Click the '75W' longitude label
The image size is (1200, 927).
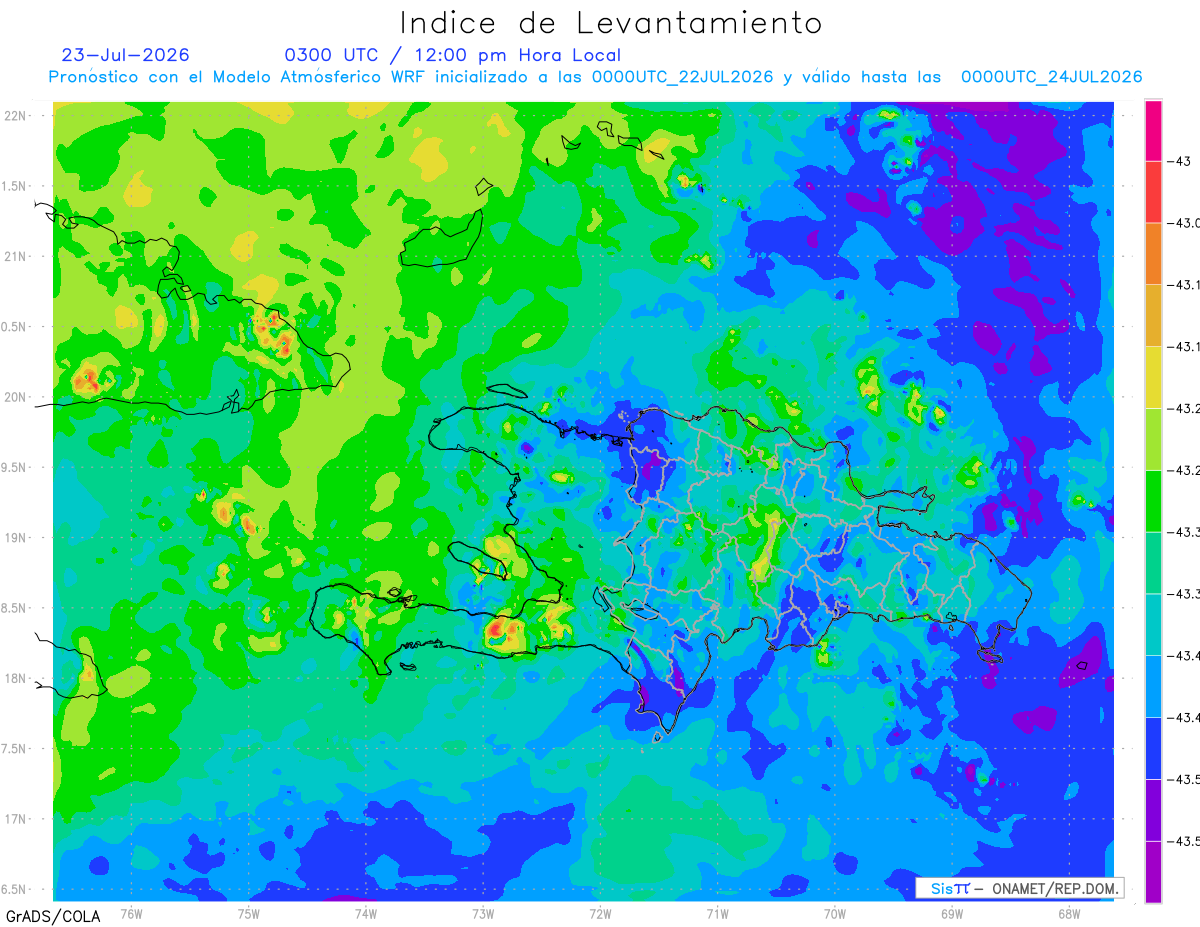248,914
